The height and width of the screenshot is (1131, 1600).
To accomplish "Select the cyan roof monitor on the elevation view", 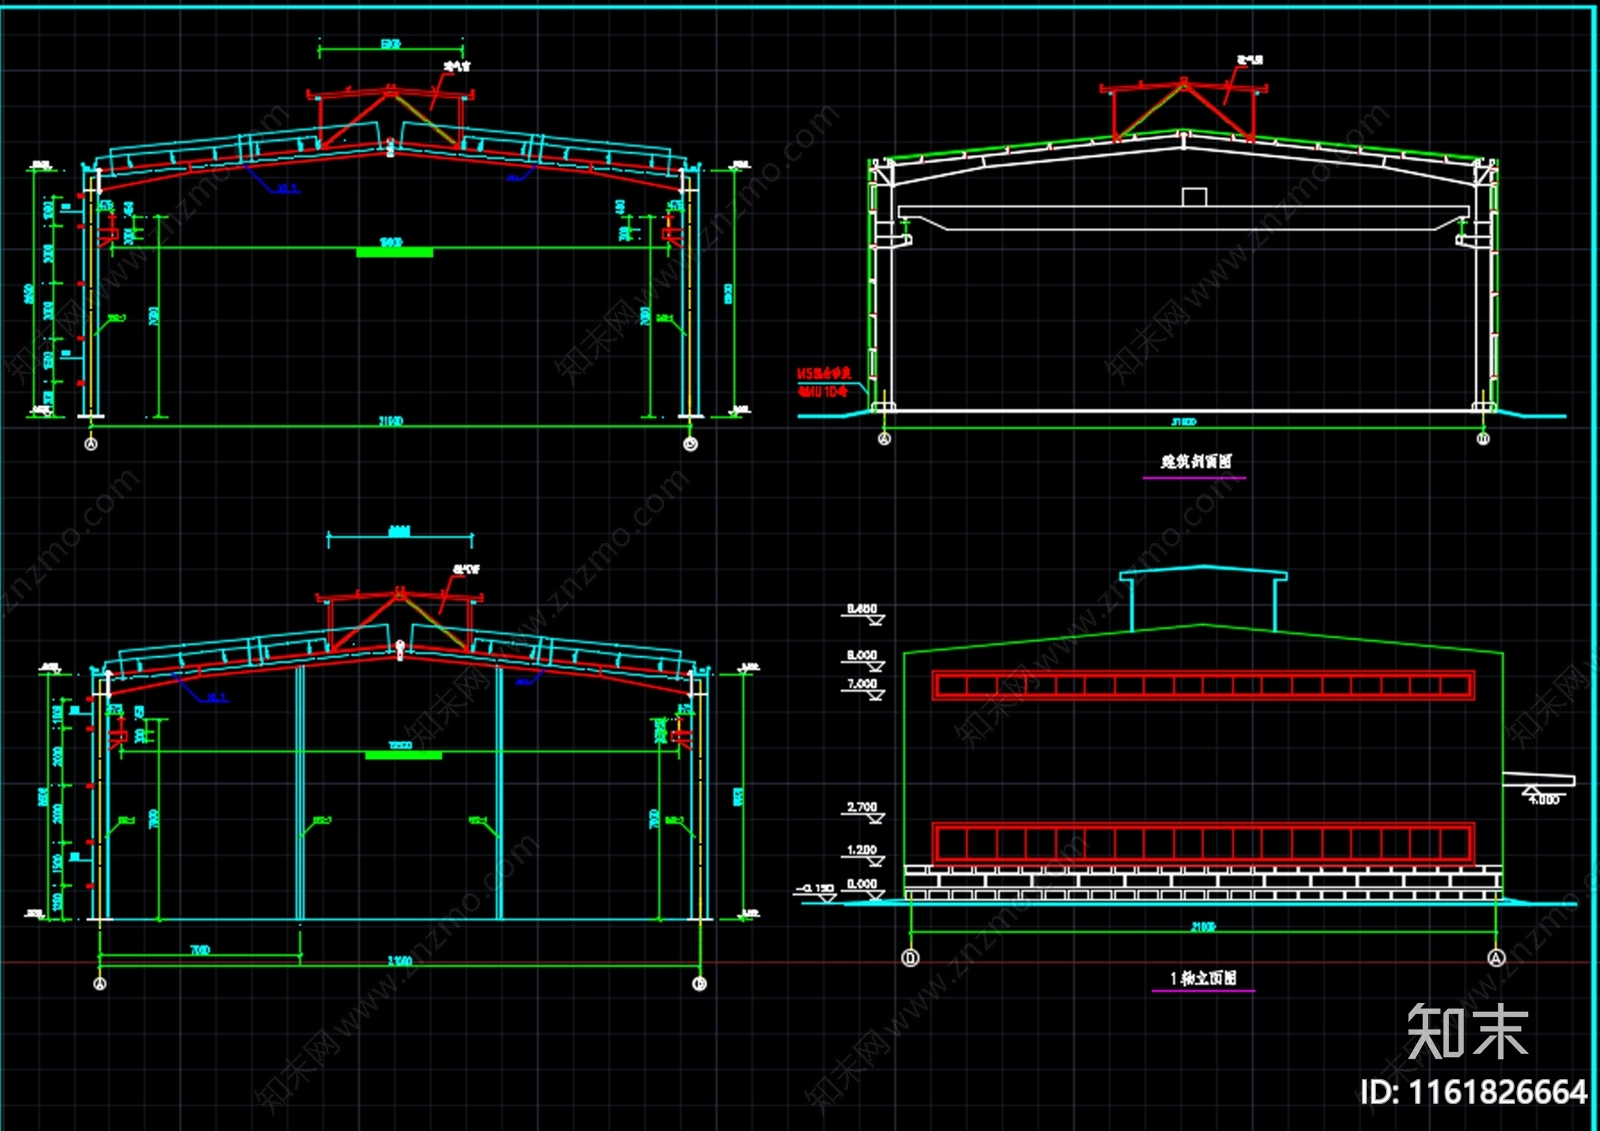I will 1203,599.
